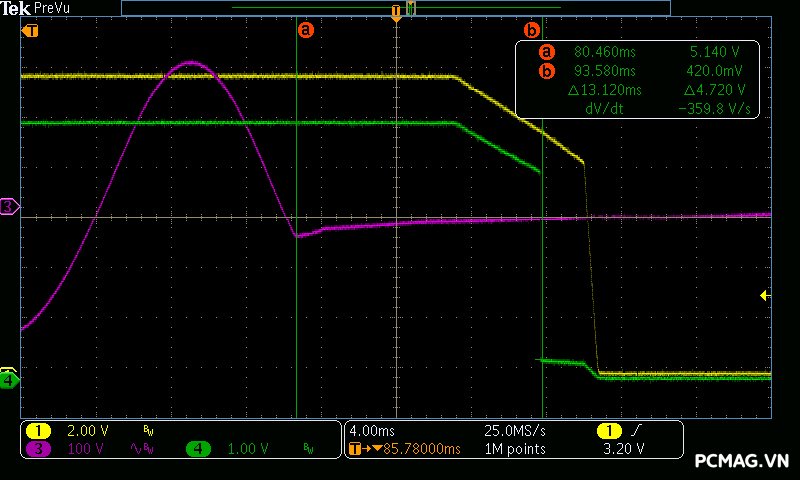The height and width of the screenshot is (480, 800).
Task: Click the Tek logo at top left
Action: [x=16, y=8]
